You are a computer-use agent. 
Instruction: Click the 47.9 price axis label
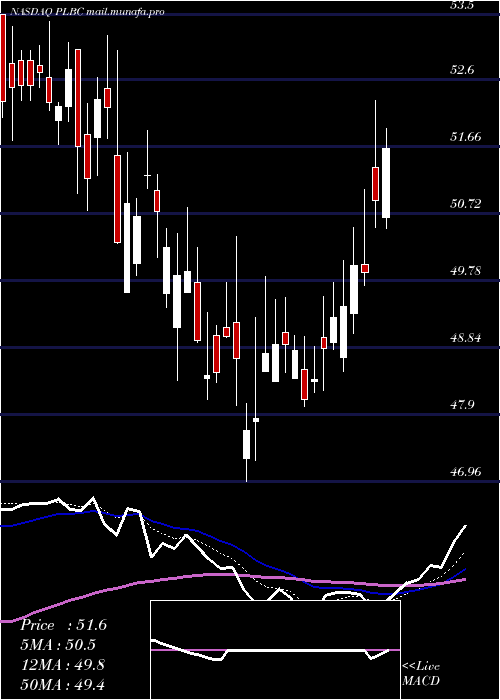[x=461, y=405]
